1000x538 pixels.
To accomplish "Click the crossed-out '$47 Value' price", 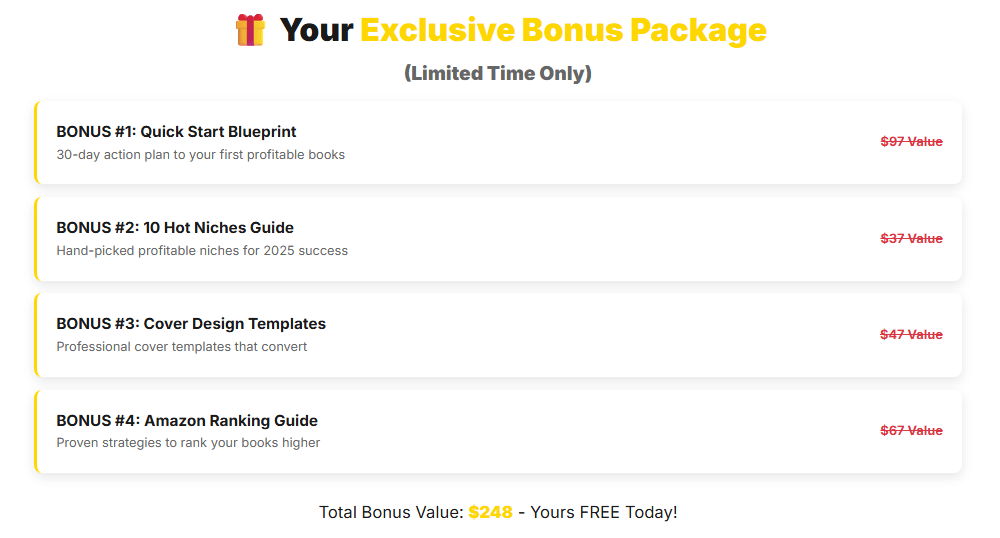I will [911, 335].
